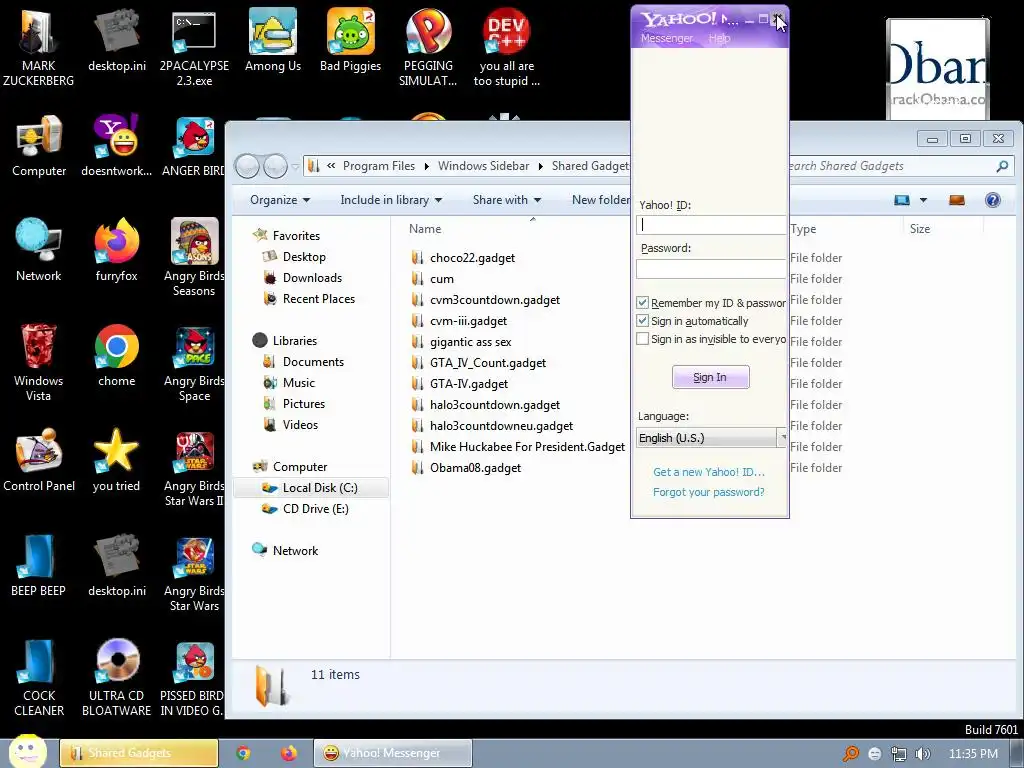1024x768 pixels.
Task: Open the change view options arrow
Action: (923, 200)
